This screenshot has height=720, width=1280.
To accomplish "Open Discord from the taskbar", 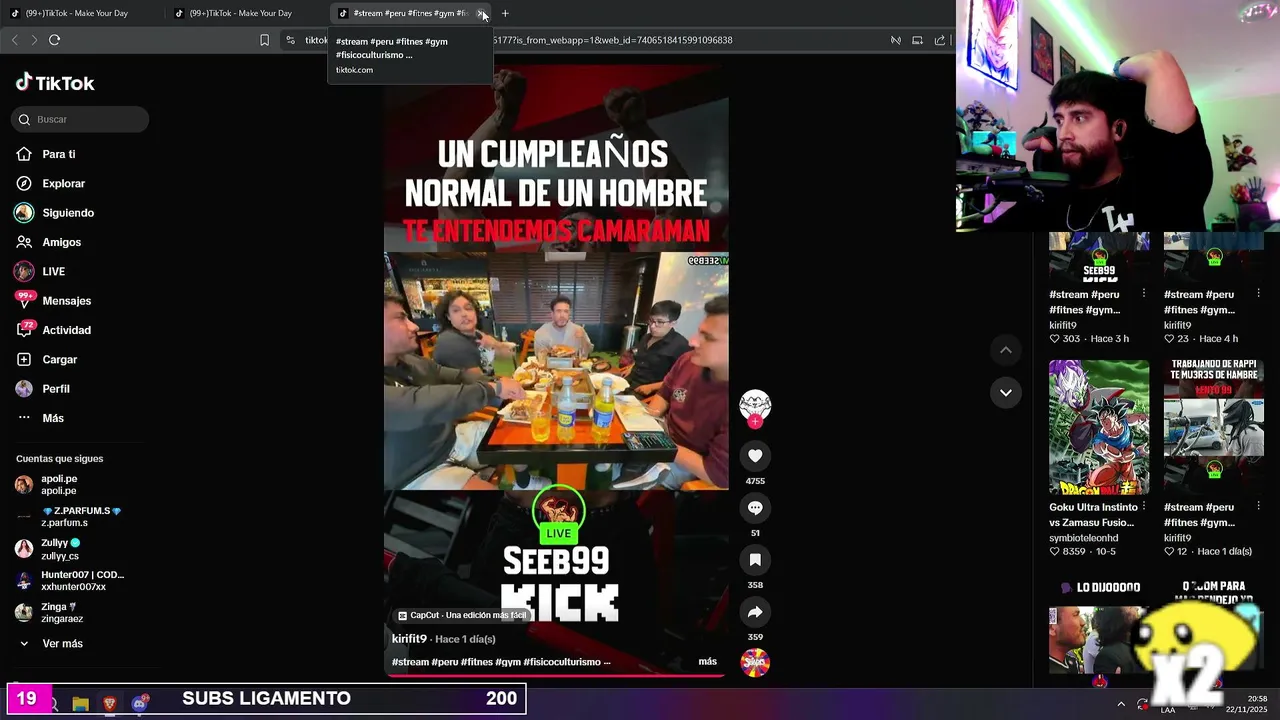I will (x=140, y=704).
